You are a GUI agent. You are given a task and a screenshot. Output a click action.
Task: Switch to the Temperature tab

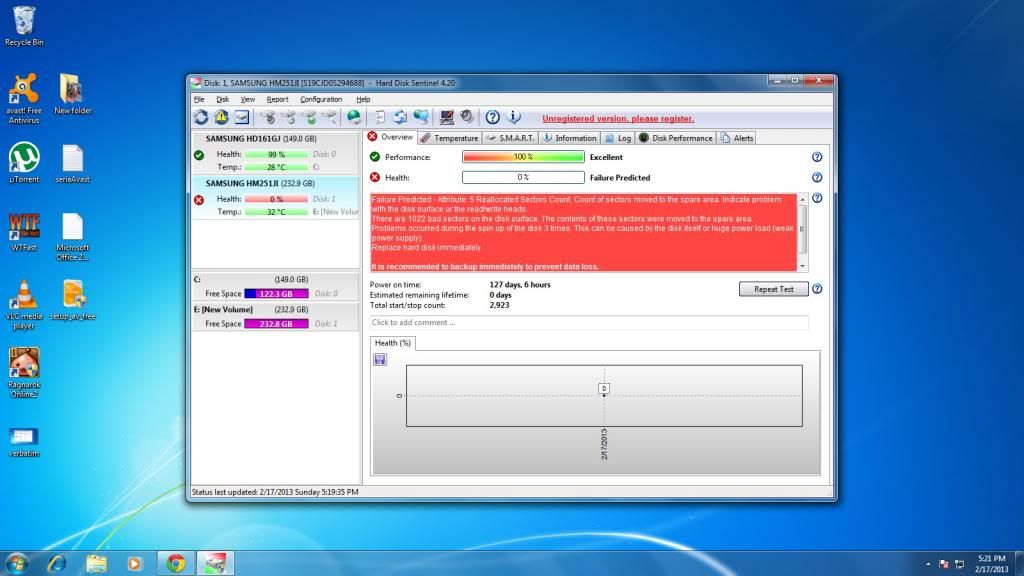click(449, 138)
